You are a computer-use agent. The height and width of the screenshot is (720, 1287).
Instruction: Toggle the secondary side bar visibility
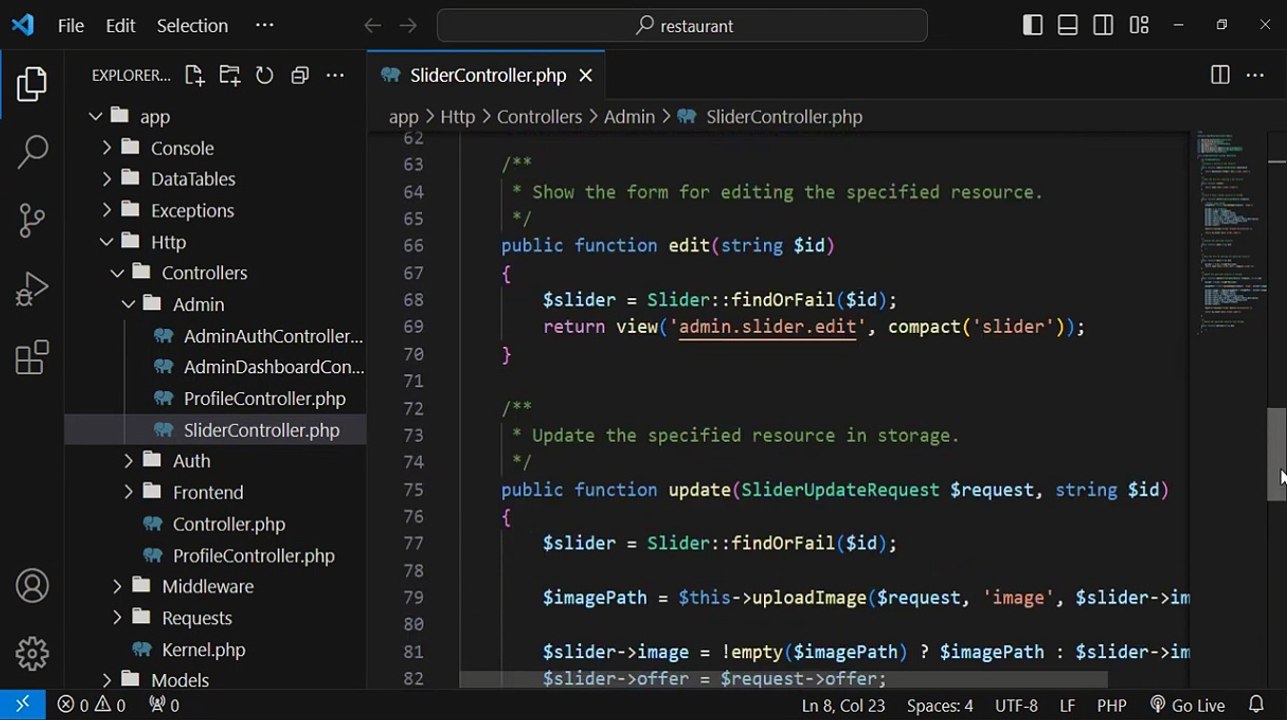click(1103, 26)
